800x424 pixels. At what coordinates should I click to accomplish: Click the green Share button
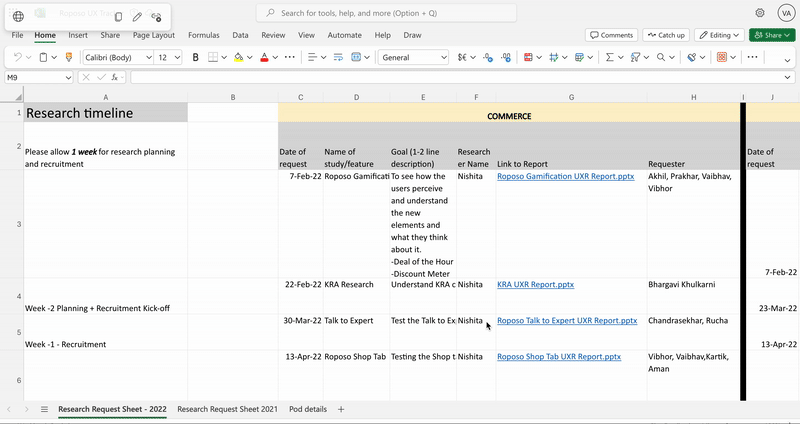(772, 35)
